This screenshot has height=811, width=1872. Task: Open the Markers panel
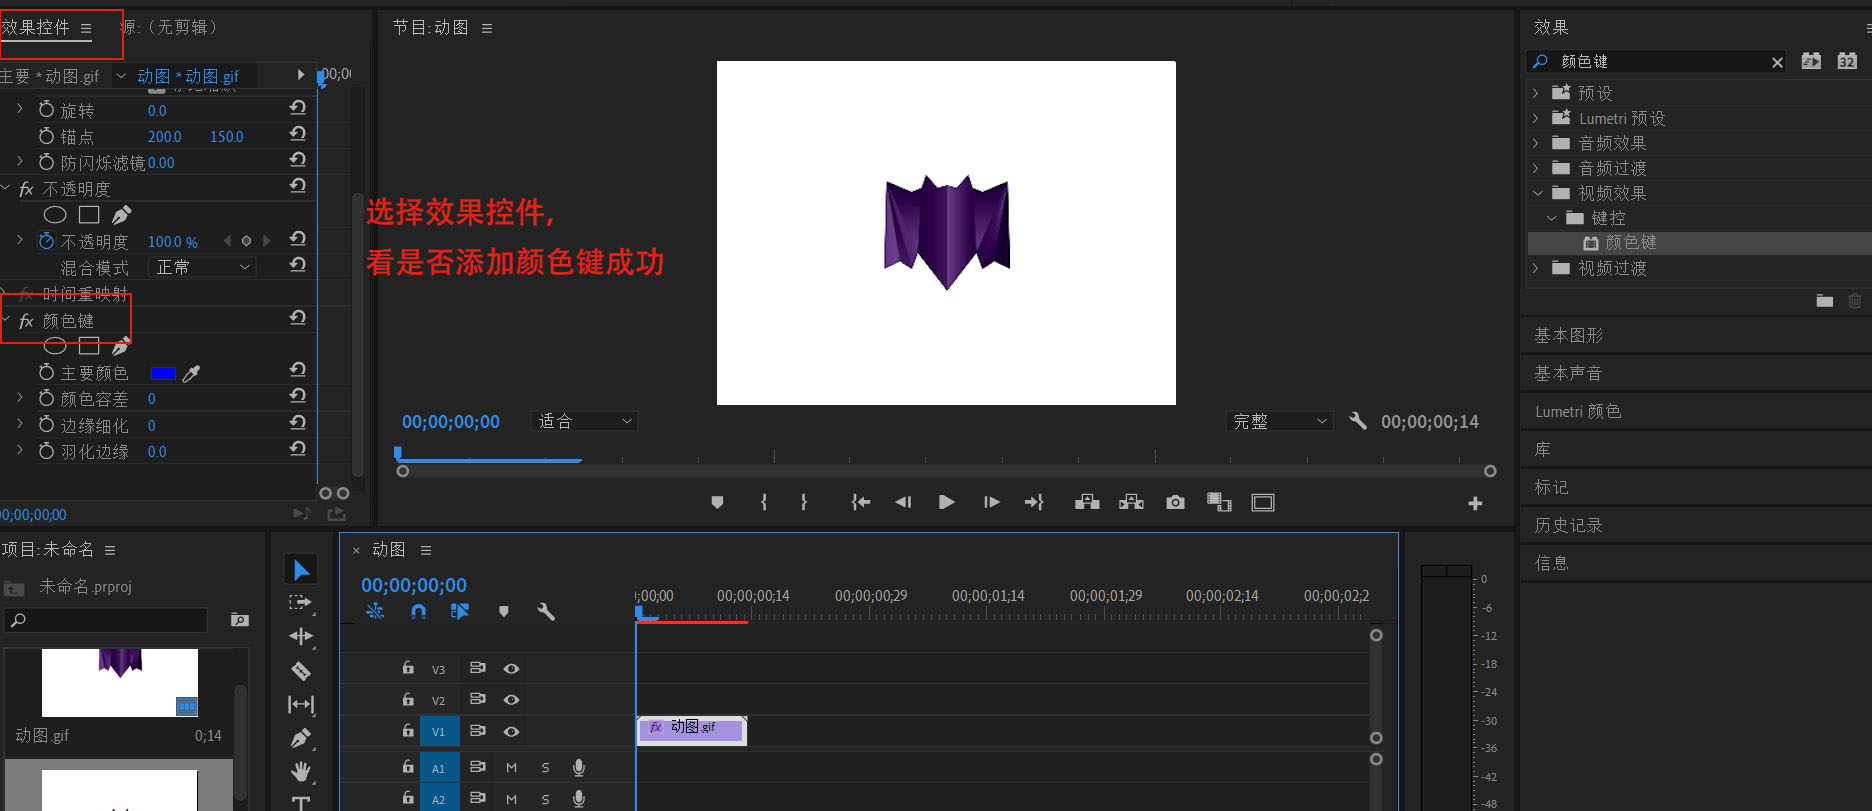pos(1551,487)
